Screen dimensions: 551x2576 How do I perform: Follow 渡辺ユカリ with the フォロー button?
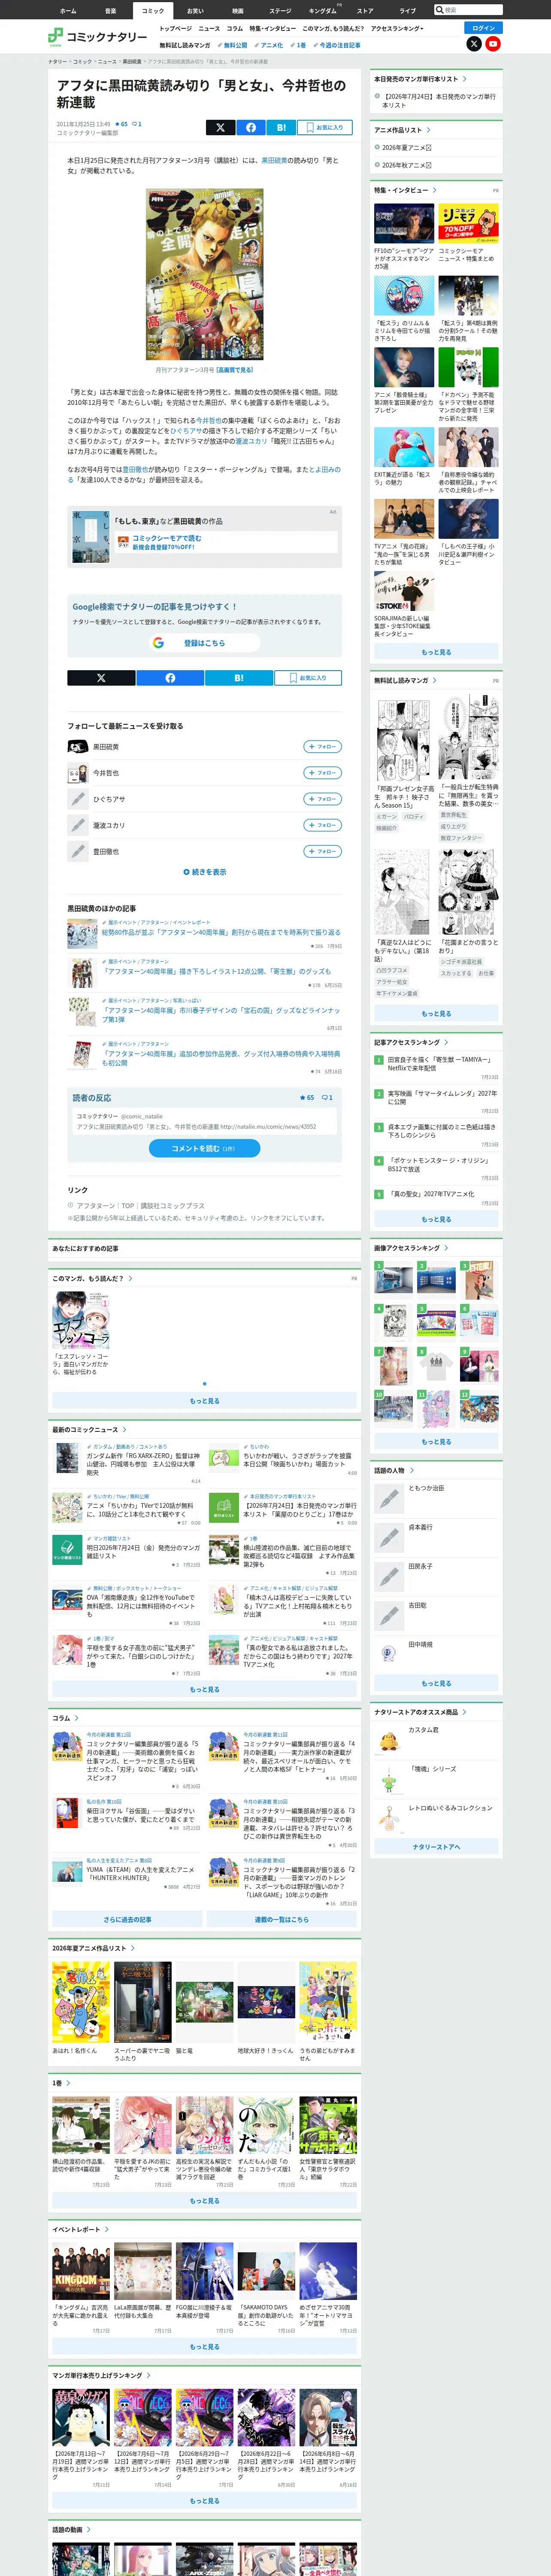[x=323, y=825]
